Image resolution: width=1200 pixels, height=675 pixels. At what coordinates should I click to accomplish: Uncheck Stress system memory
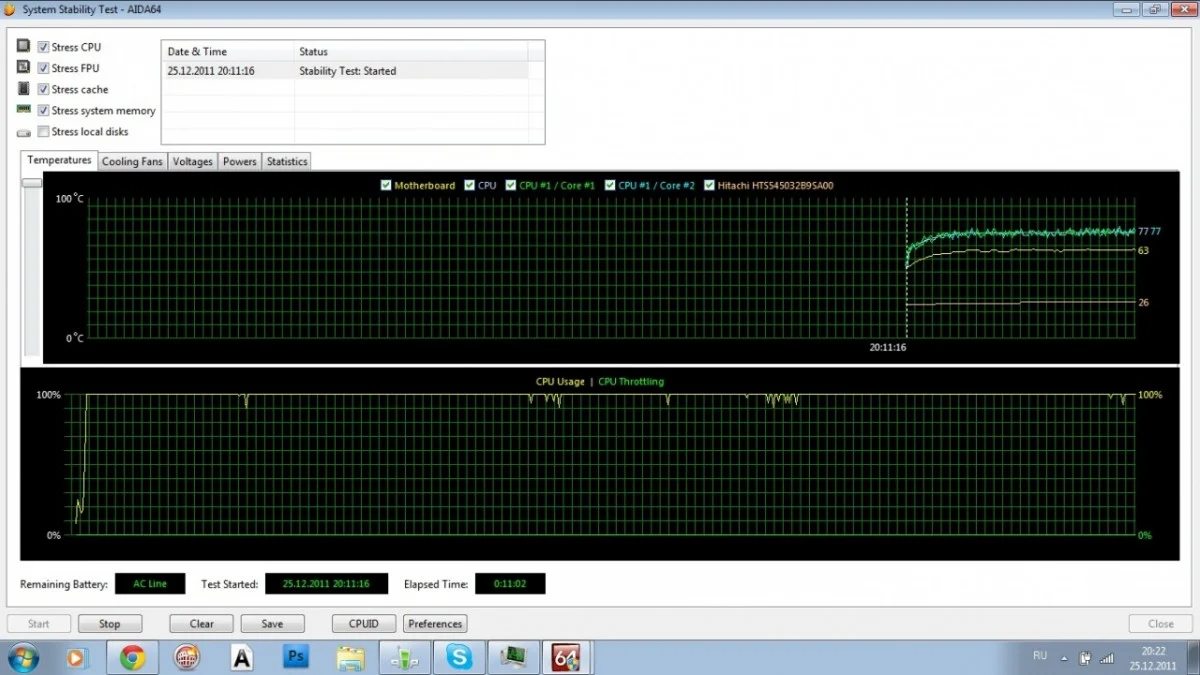44,110
